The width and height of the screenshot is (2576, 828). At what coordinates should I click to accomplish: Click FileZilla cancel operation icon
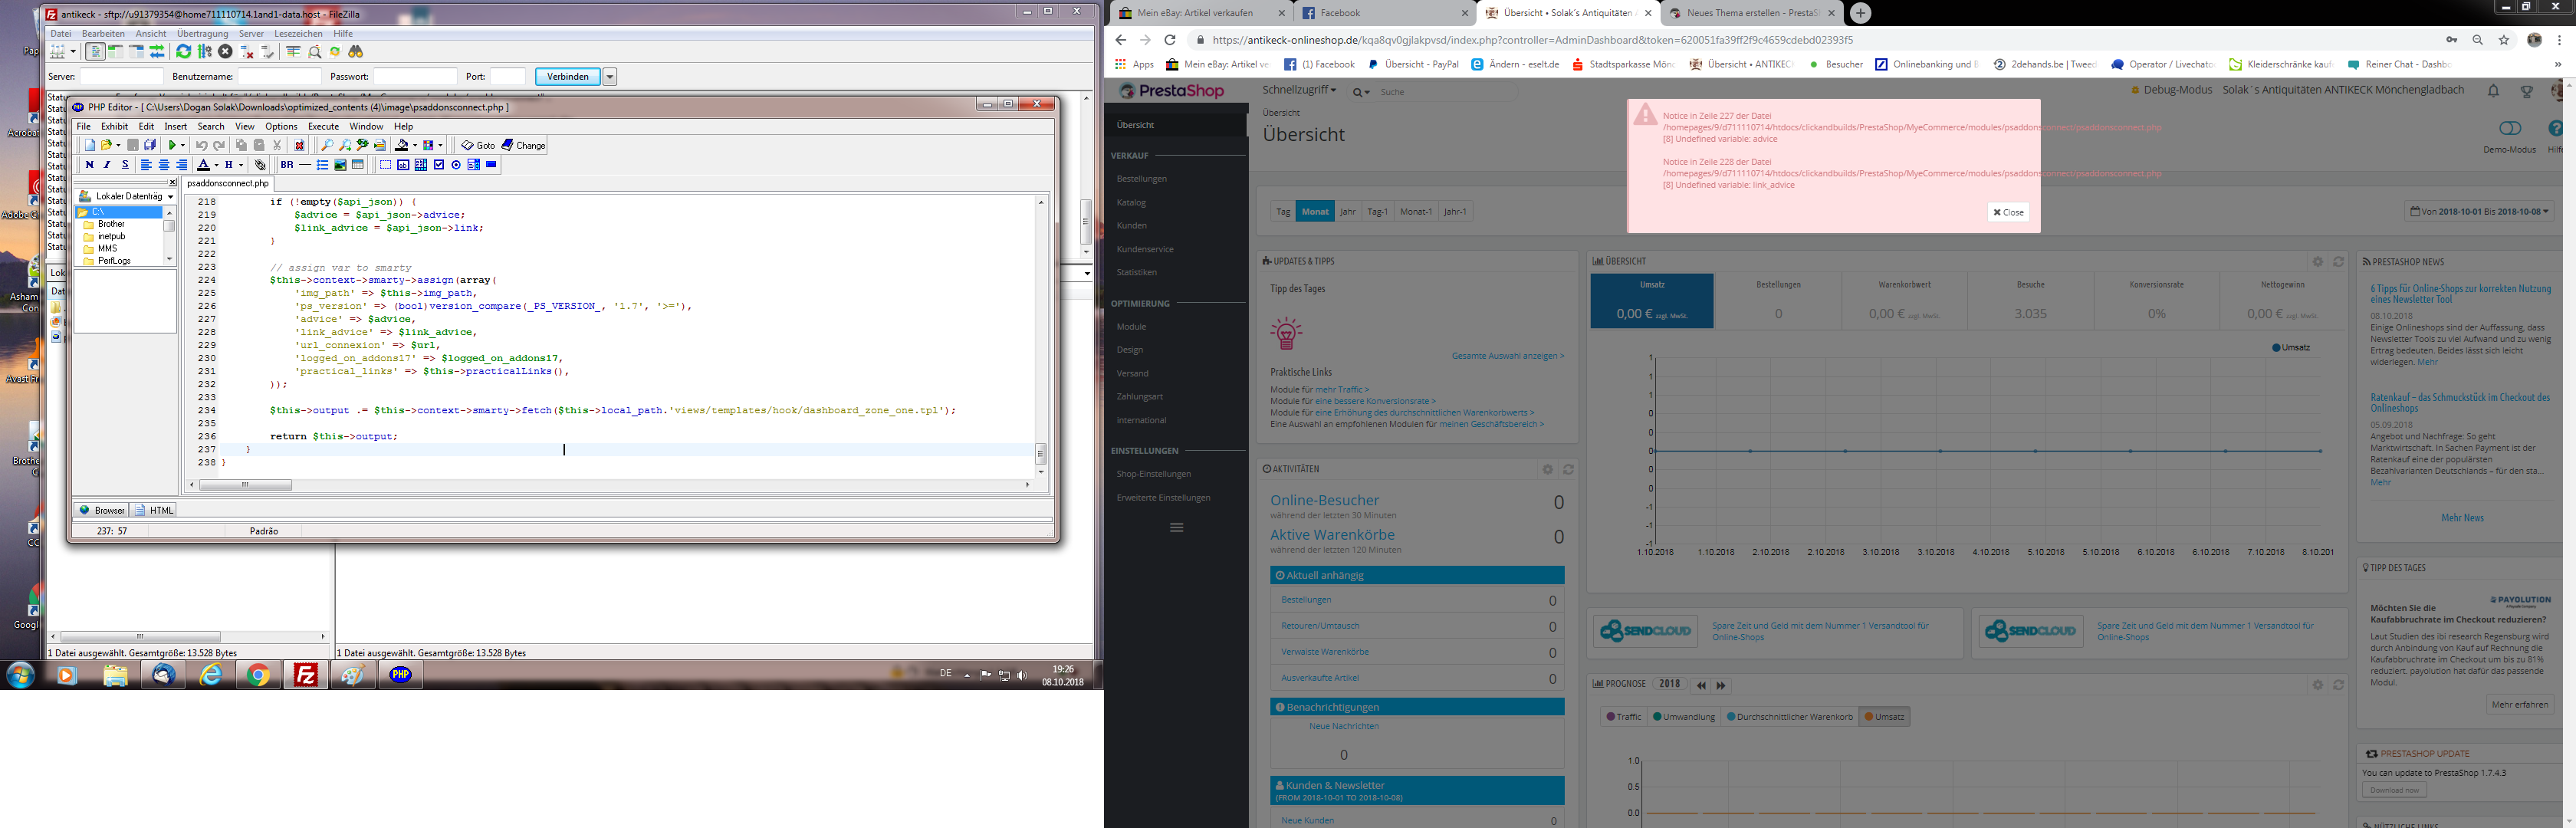(x=226, y=52)
